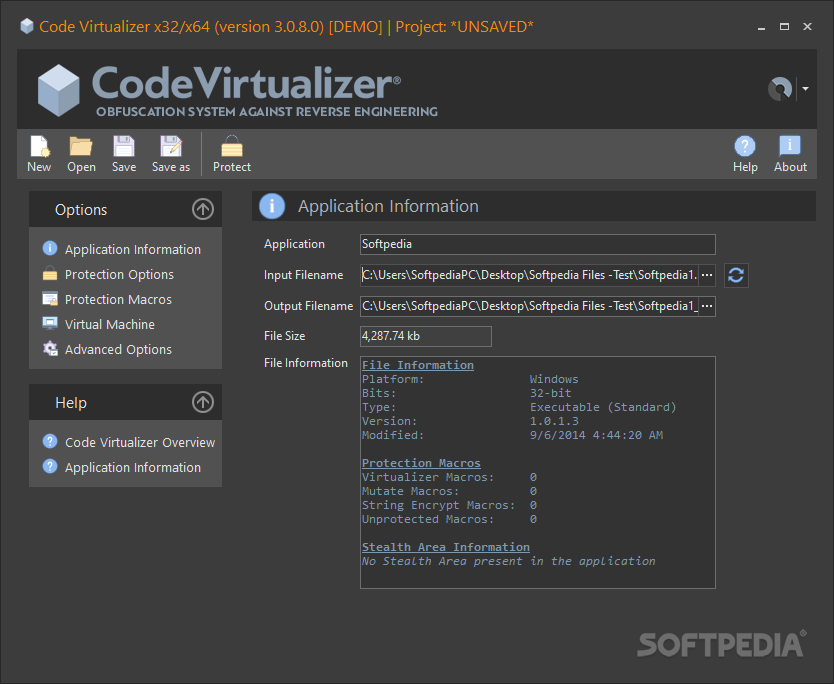Select the version value '1.0.1.3'
Viewport: 834px width, 684px height.
(554, 421)
